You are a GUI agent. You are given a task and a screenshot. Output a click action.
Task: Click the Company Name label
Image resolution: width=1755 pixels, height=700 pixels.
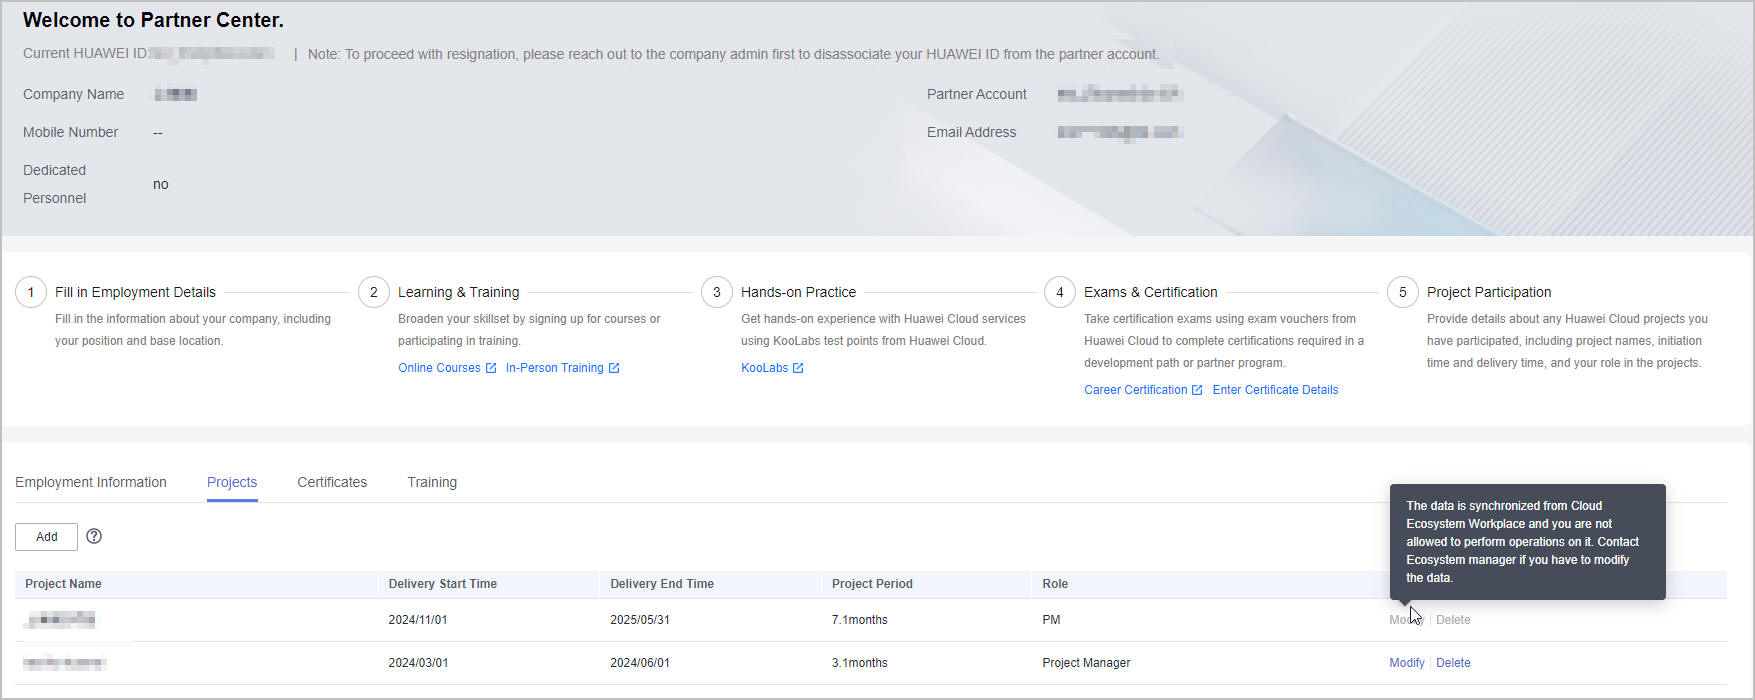pos(73,94)
